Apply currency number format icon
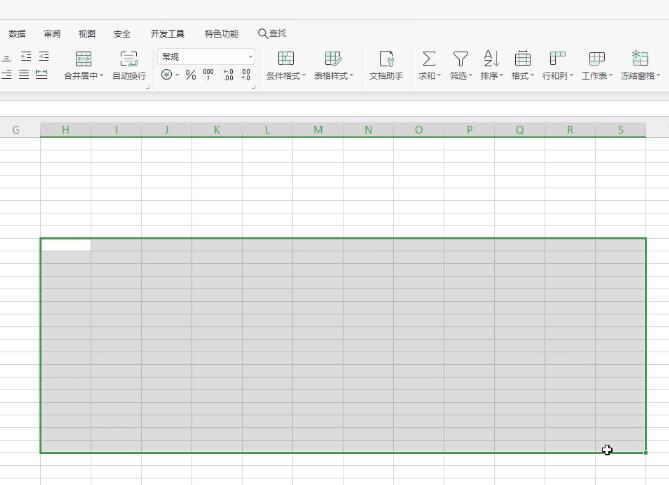Screen dimensions: 669x485 pos(166,75)
